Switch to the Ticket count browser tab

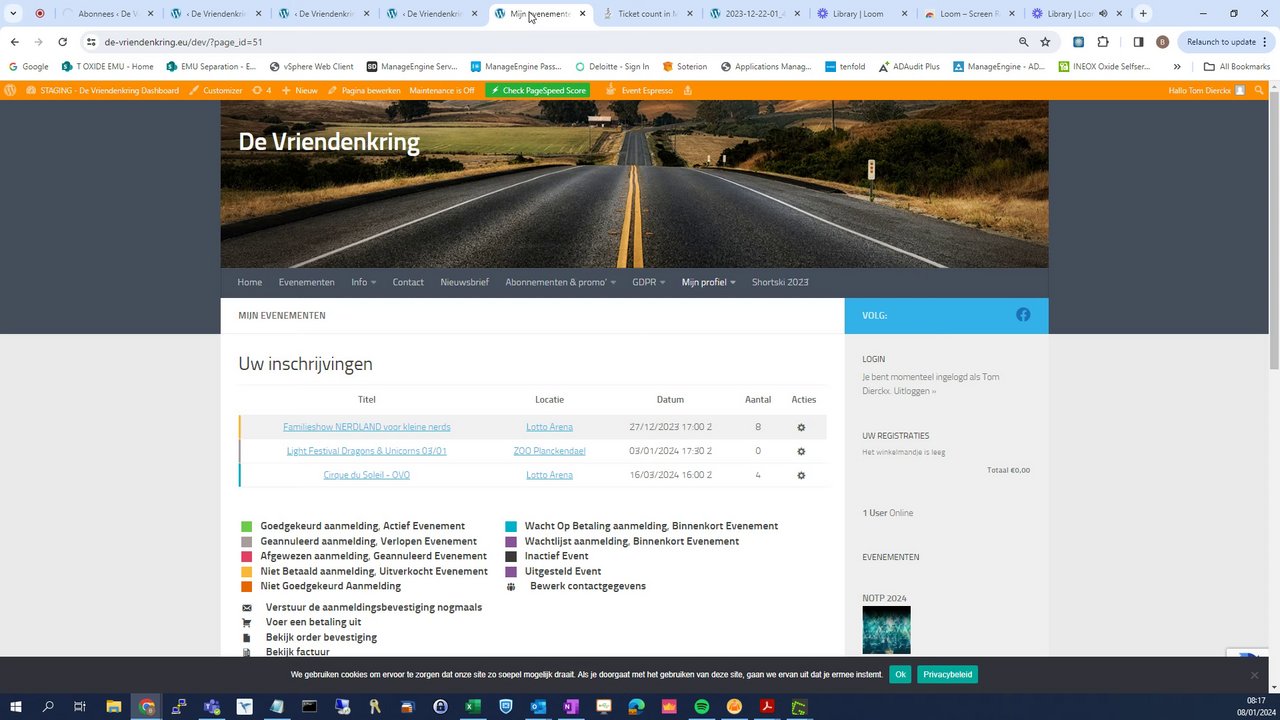point(648,14)
